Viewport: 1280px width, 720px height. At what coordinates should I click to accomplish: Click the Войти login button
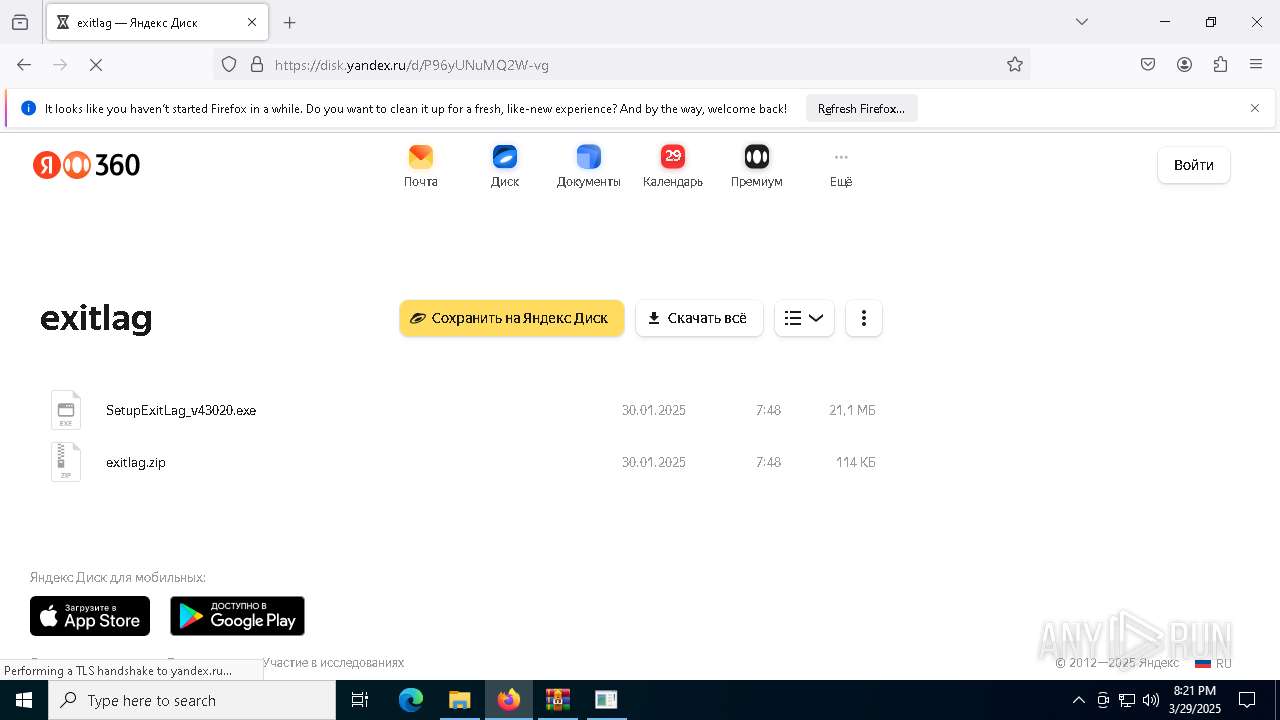1194,165
